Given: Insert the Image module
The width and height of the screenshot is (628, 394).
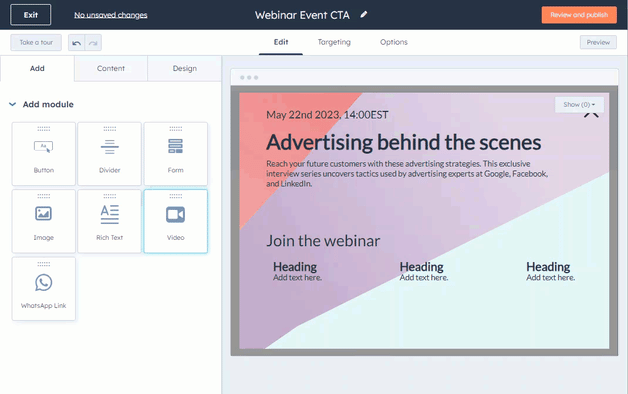Looking at the screenshot, I should click(x=44, y=221).
